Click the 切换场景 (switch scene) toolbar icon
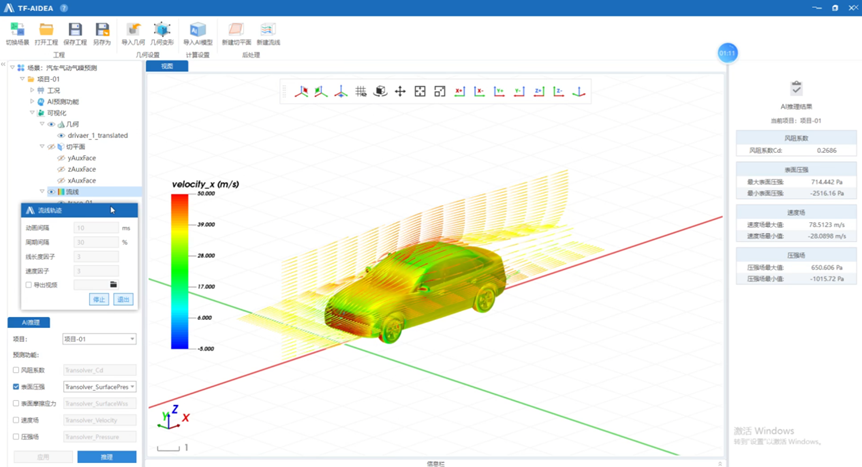 click(18, 31)
